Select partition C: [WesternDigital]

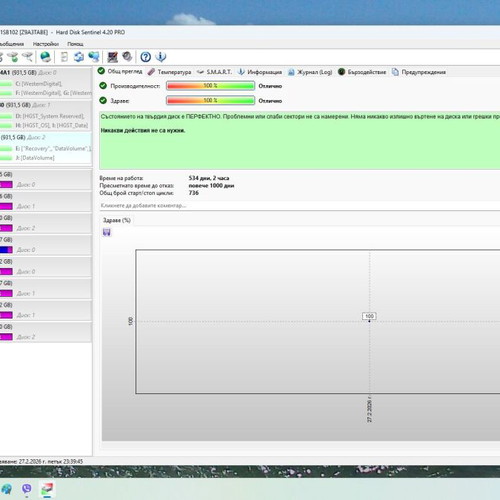point(38,83)
